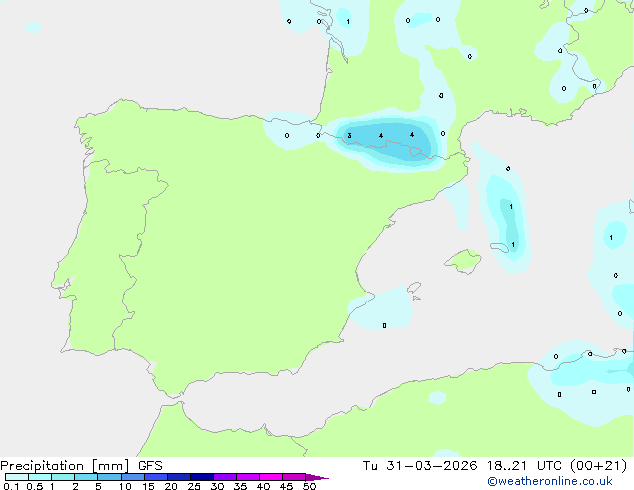This screenshot has height=490, width=634.
Task: Click the legend tick label "50"
Action: [x=309, y=486]
